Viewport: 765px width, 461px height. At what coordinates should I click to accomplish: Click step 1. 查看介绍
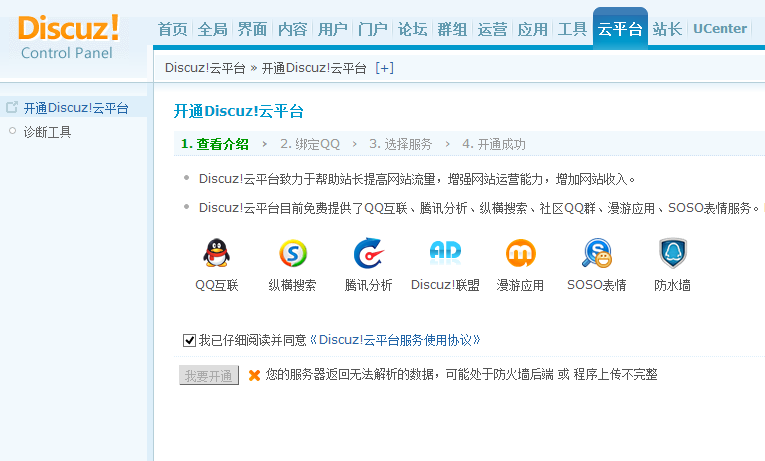pyautogui.click(x=215, y=144)
